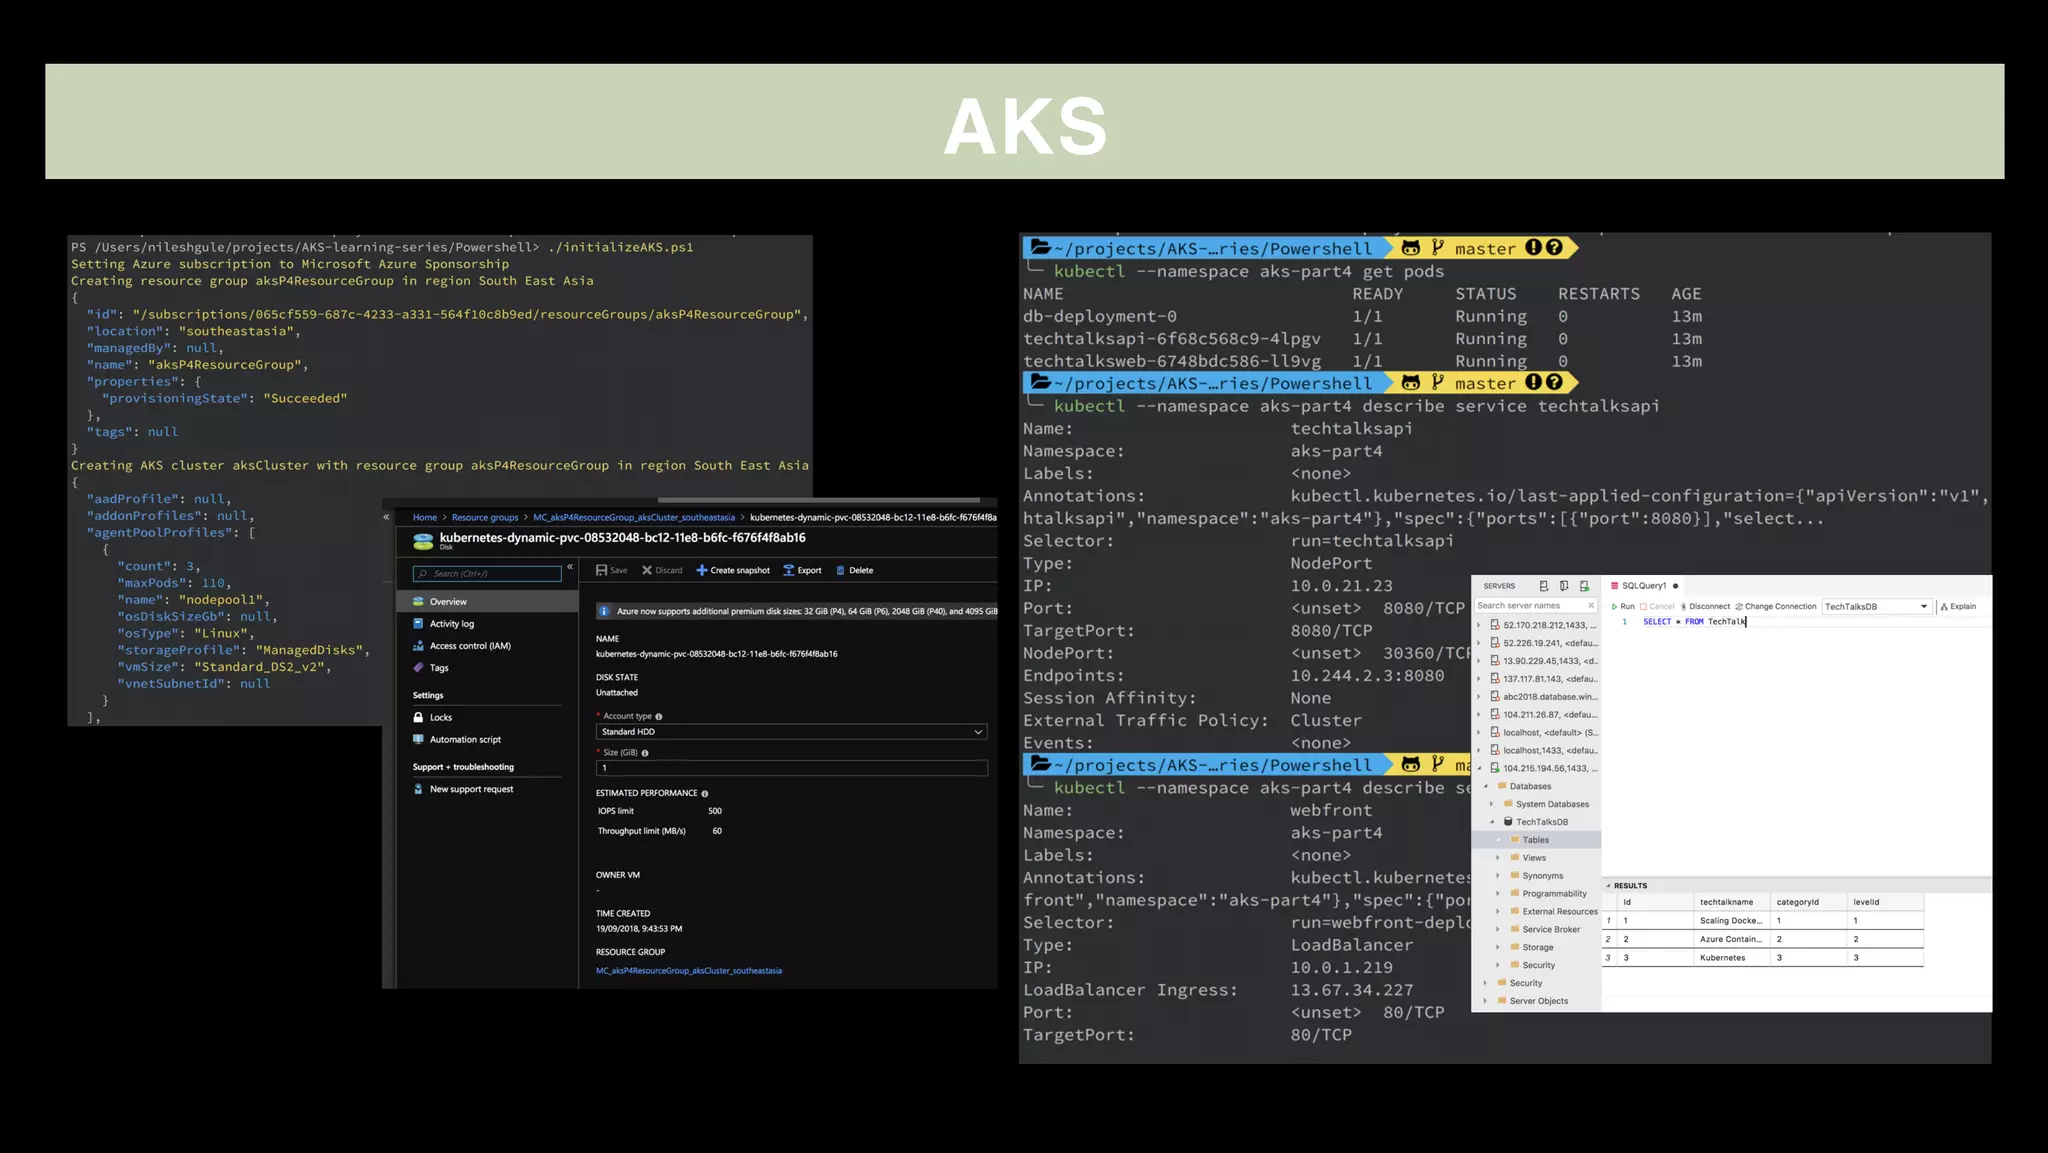Click the Run query button
The image size is (2048, 1153).
(1622, 606)
